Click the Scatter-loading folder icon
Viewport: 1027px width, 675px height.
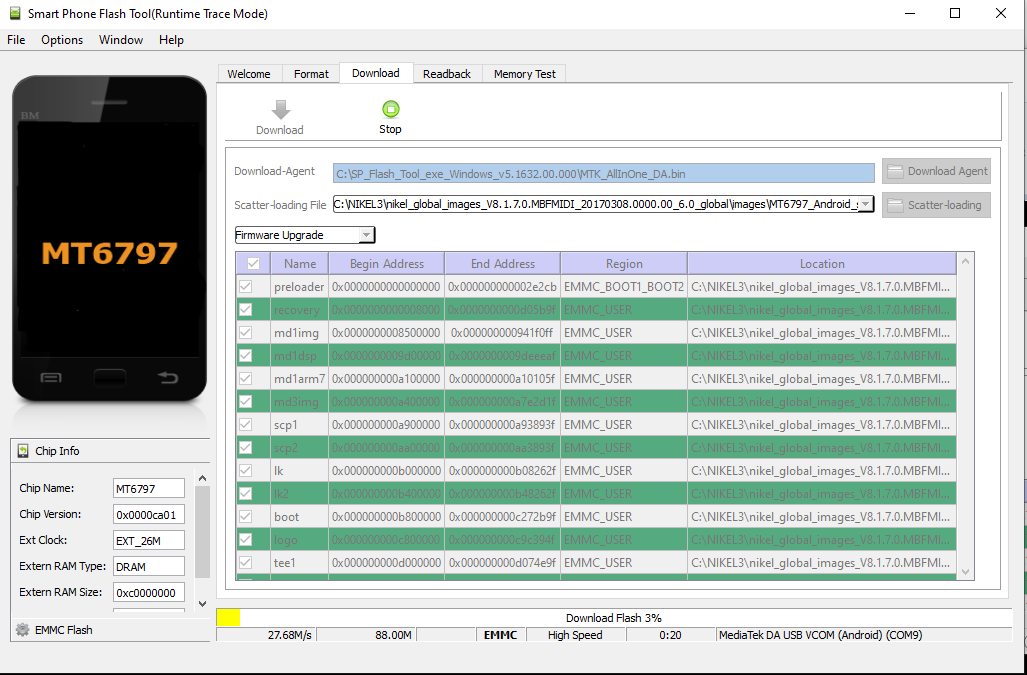click(x=896, y=205)
